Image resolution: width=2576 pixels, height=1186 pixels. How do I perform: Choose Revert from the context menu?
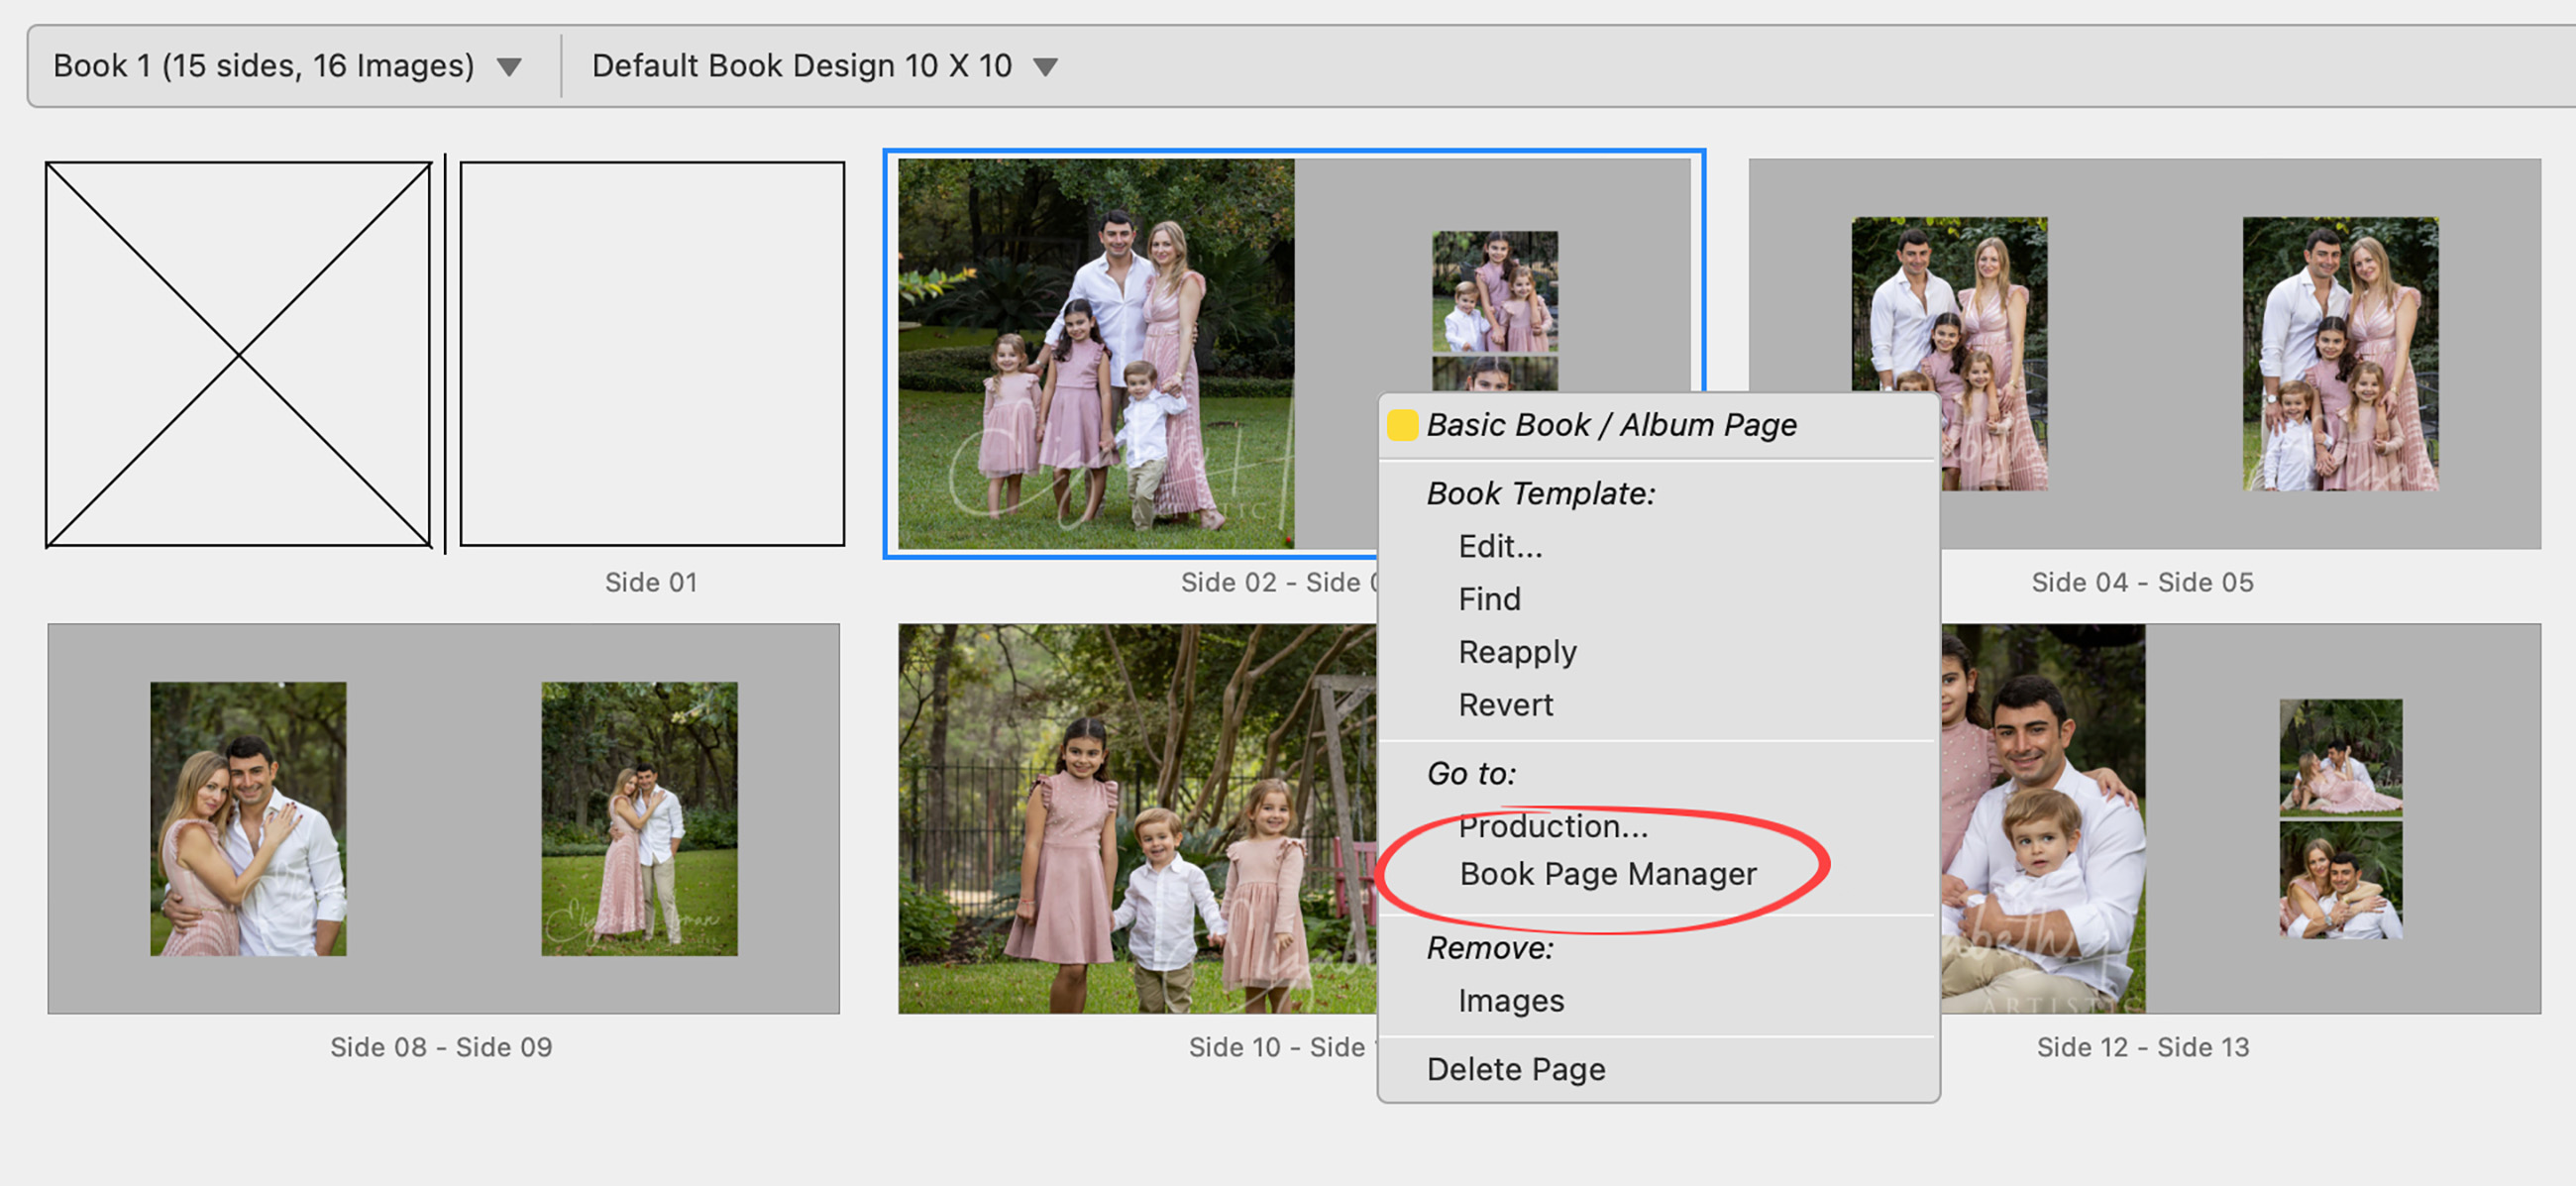[1505, 705]
